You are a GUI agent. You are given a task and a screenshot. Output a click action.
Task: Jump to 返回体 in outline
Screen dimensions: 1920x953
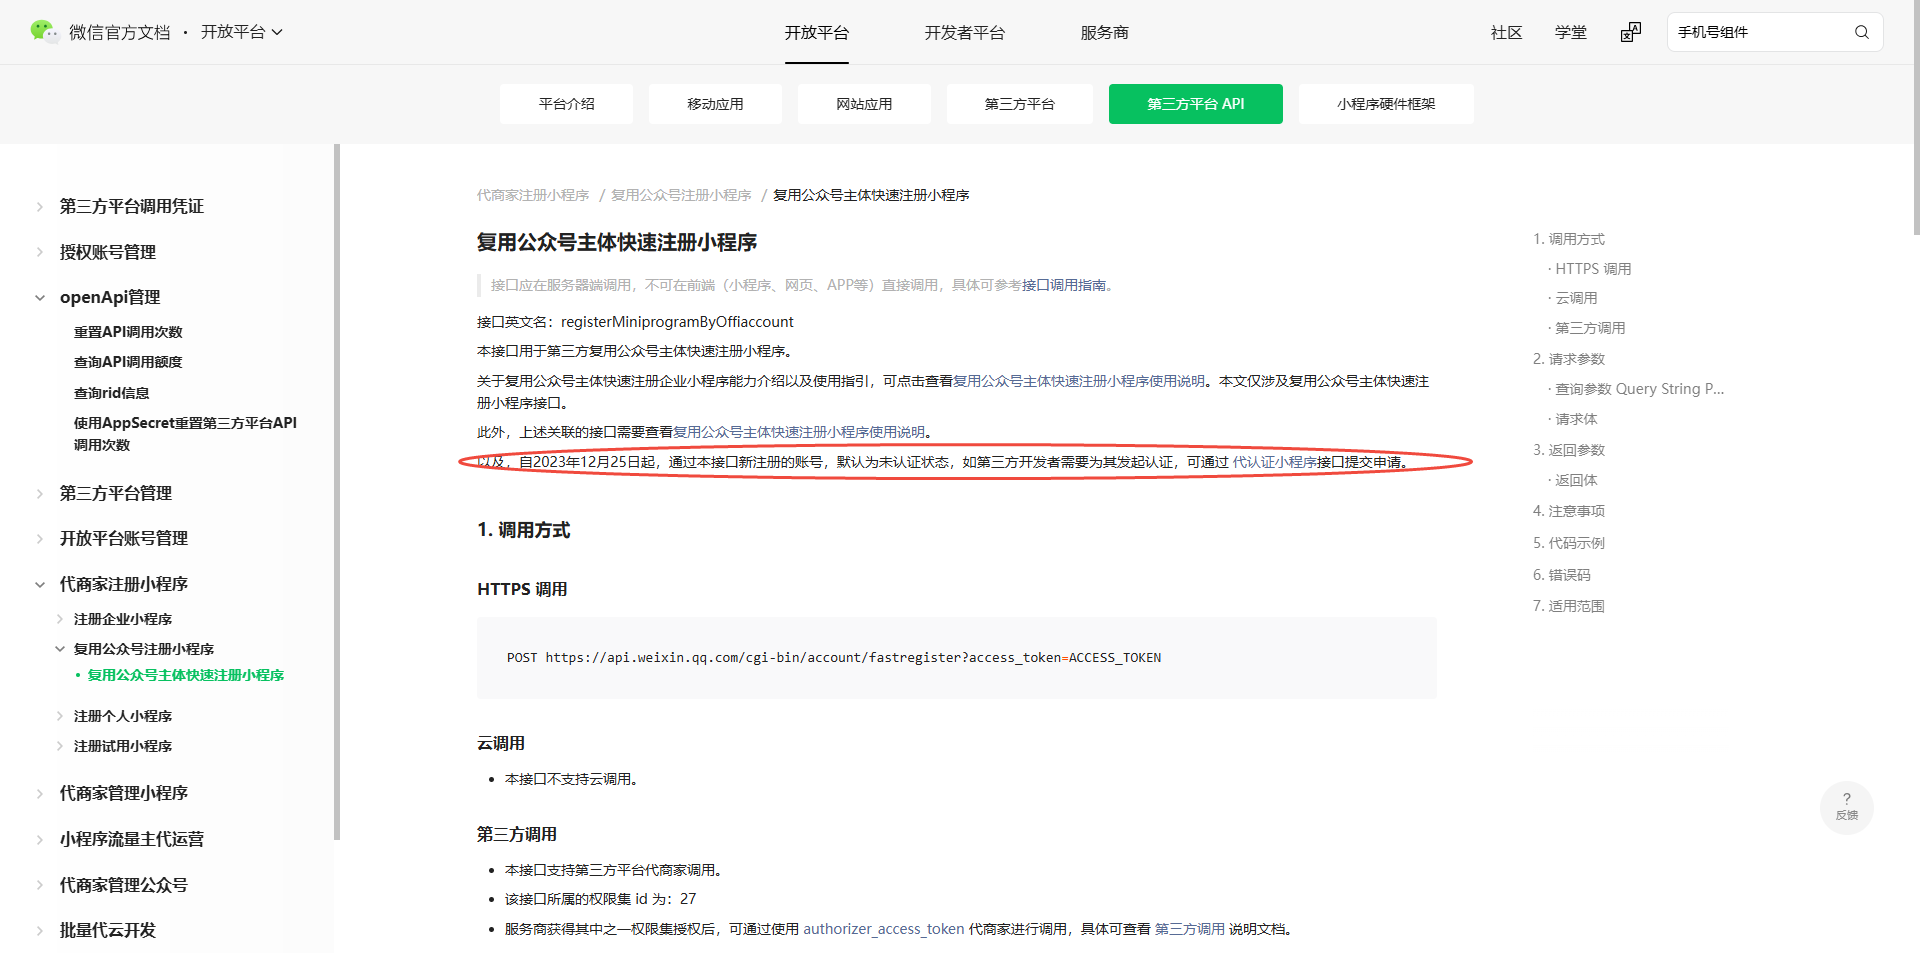pyautogui.click(x=1576, y=480)
